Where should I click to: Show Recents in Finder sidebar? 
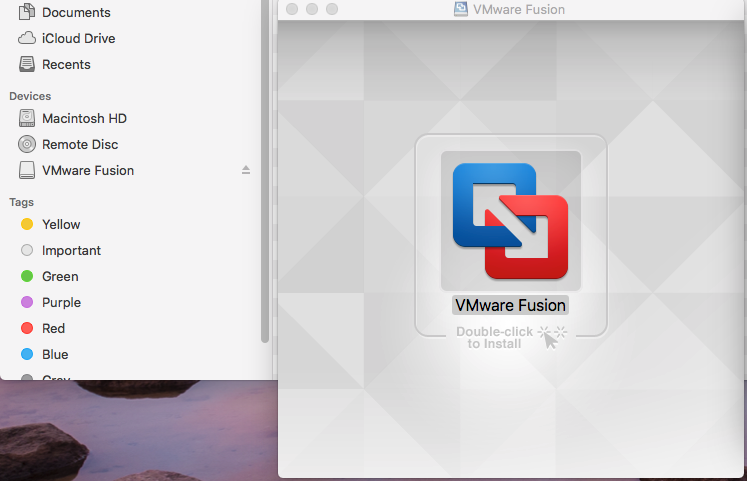66,64
